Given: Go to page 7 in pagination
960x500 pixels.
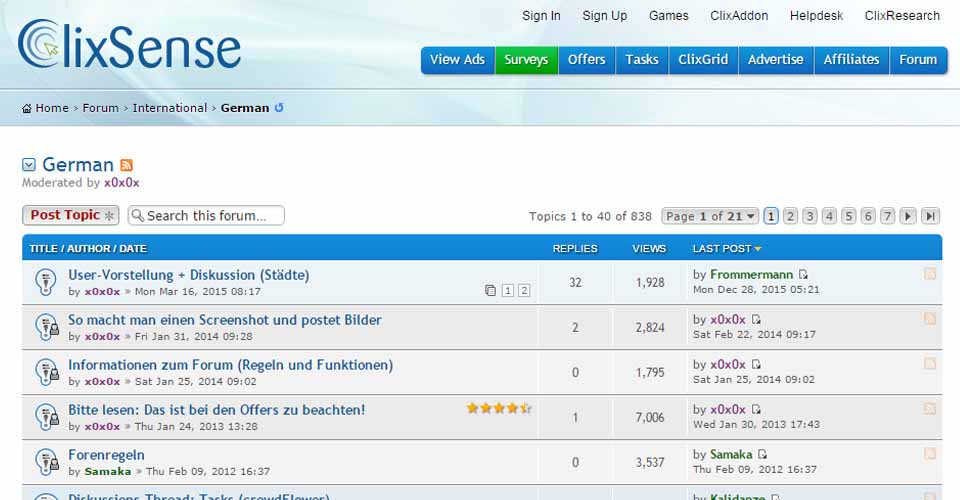Looking at the screenshot, I should click(x=887, y=216).
